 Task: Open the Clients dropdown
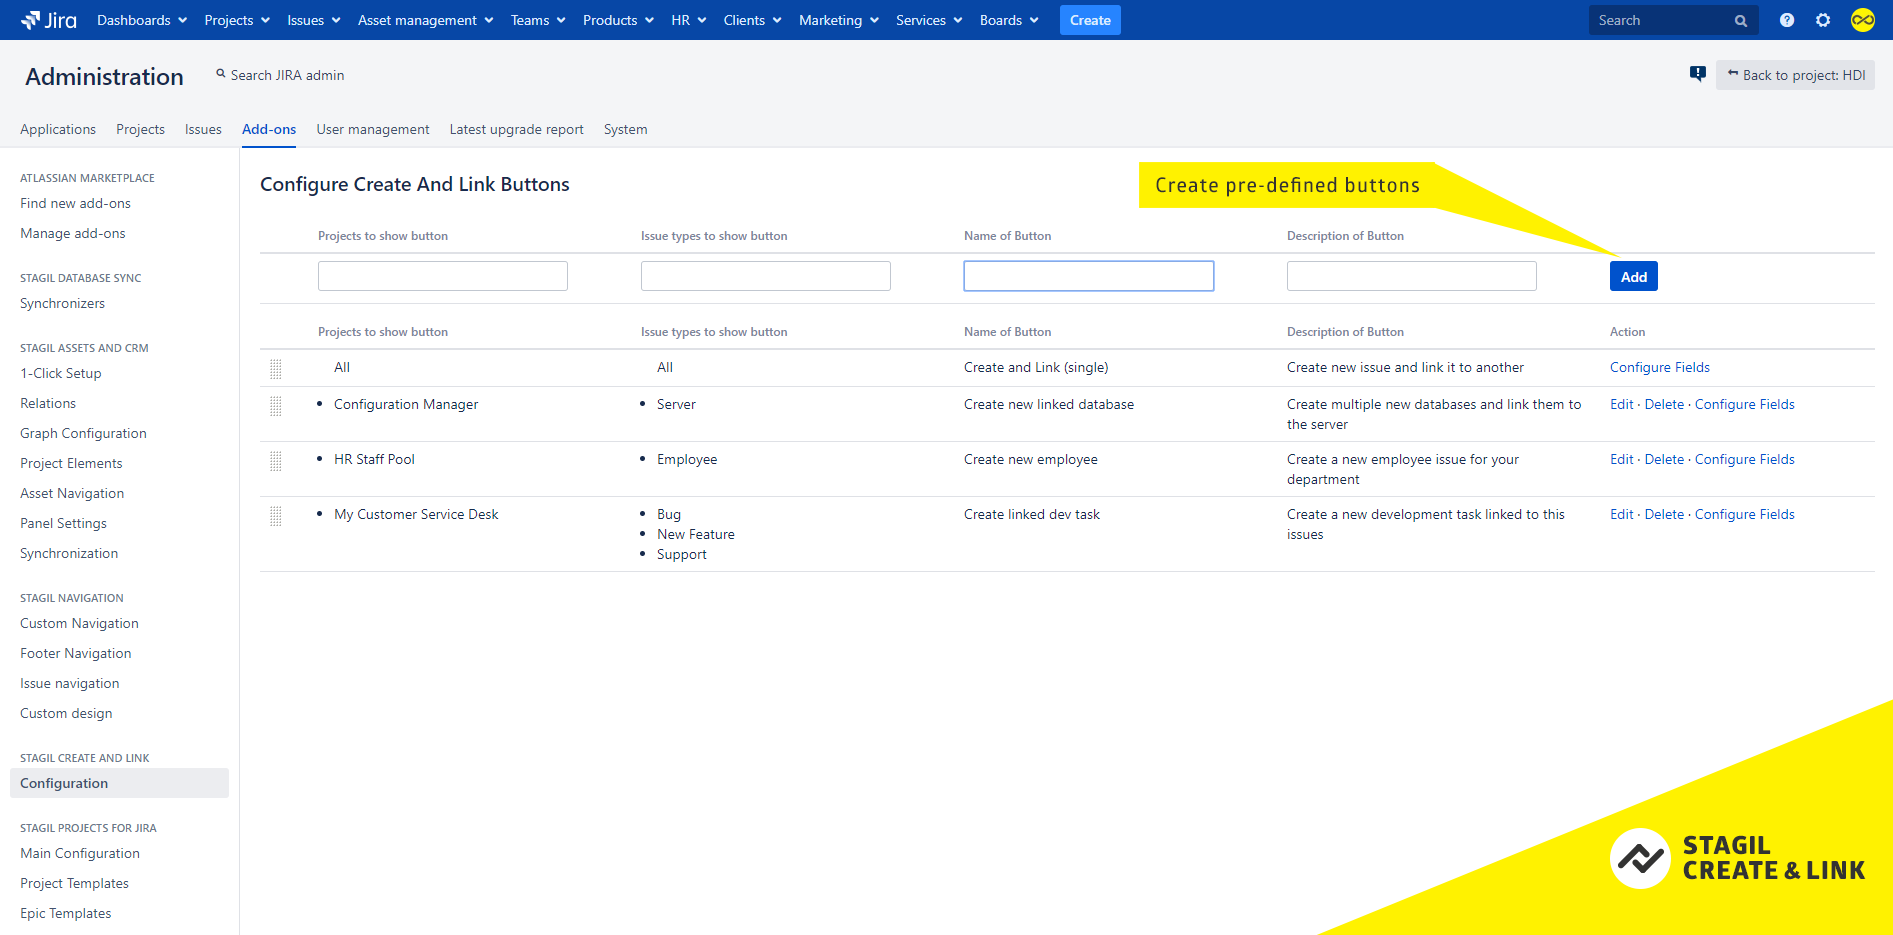coord(753,20)
